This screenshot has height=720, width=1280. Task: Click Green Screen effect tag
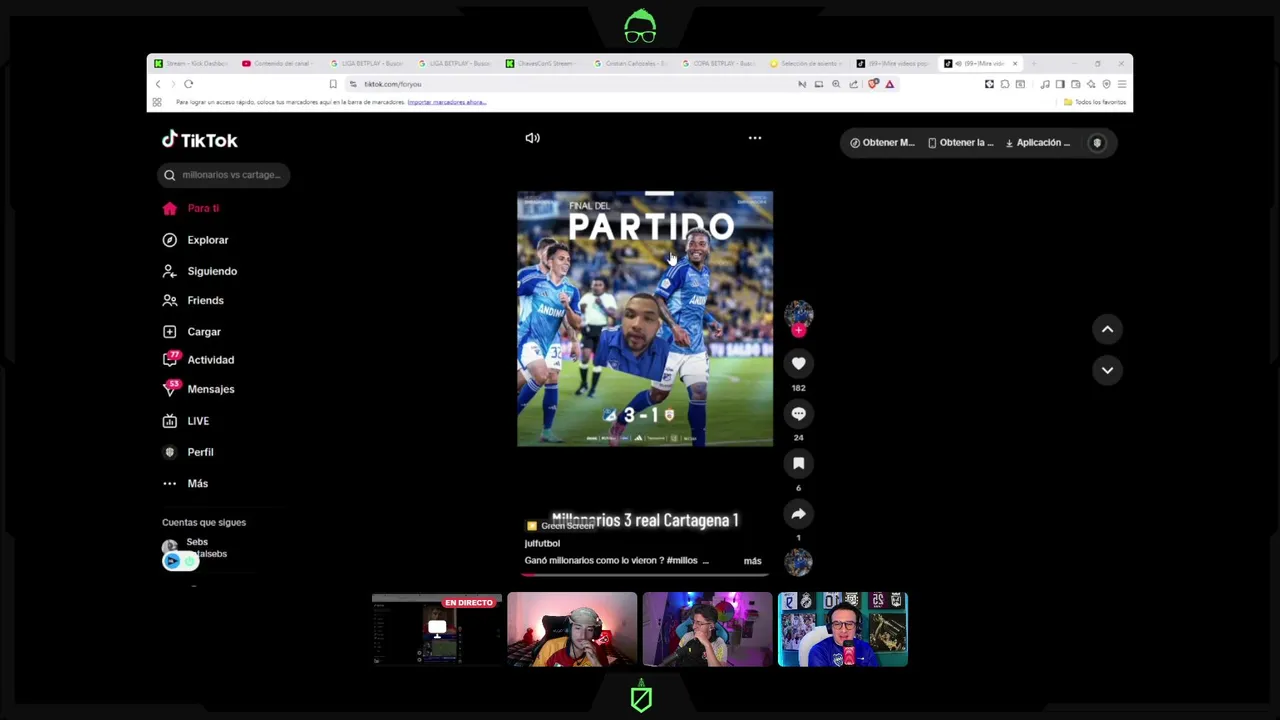coord(561,526)
